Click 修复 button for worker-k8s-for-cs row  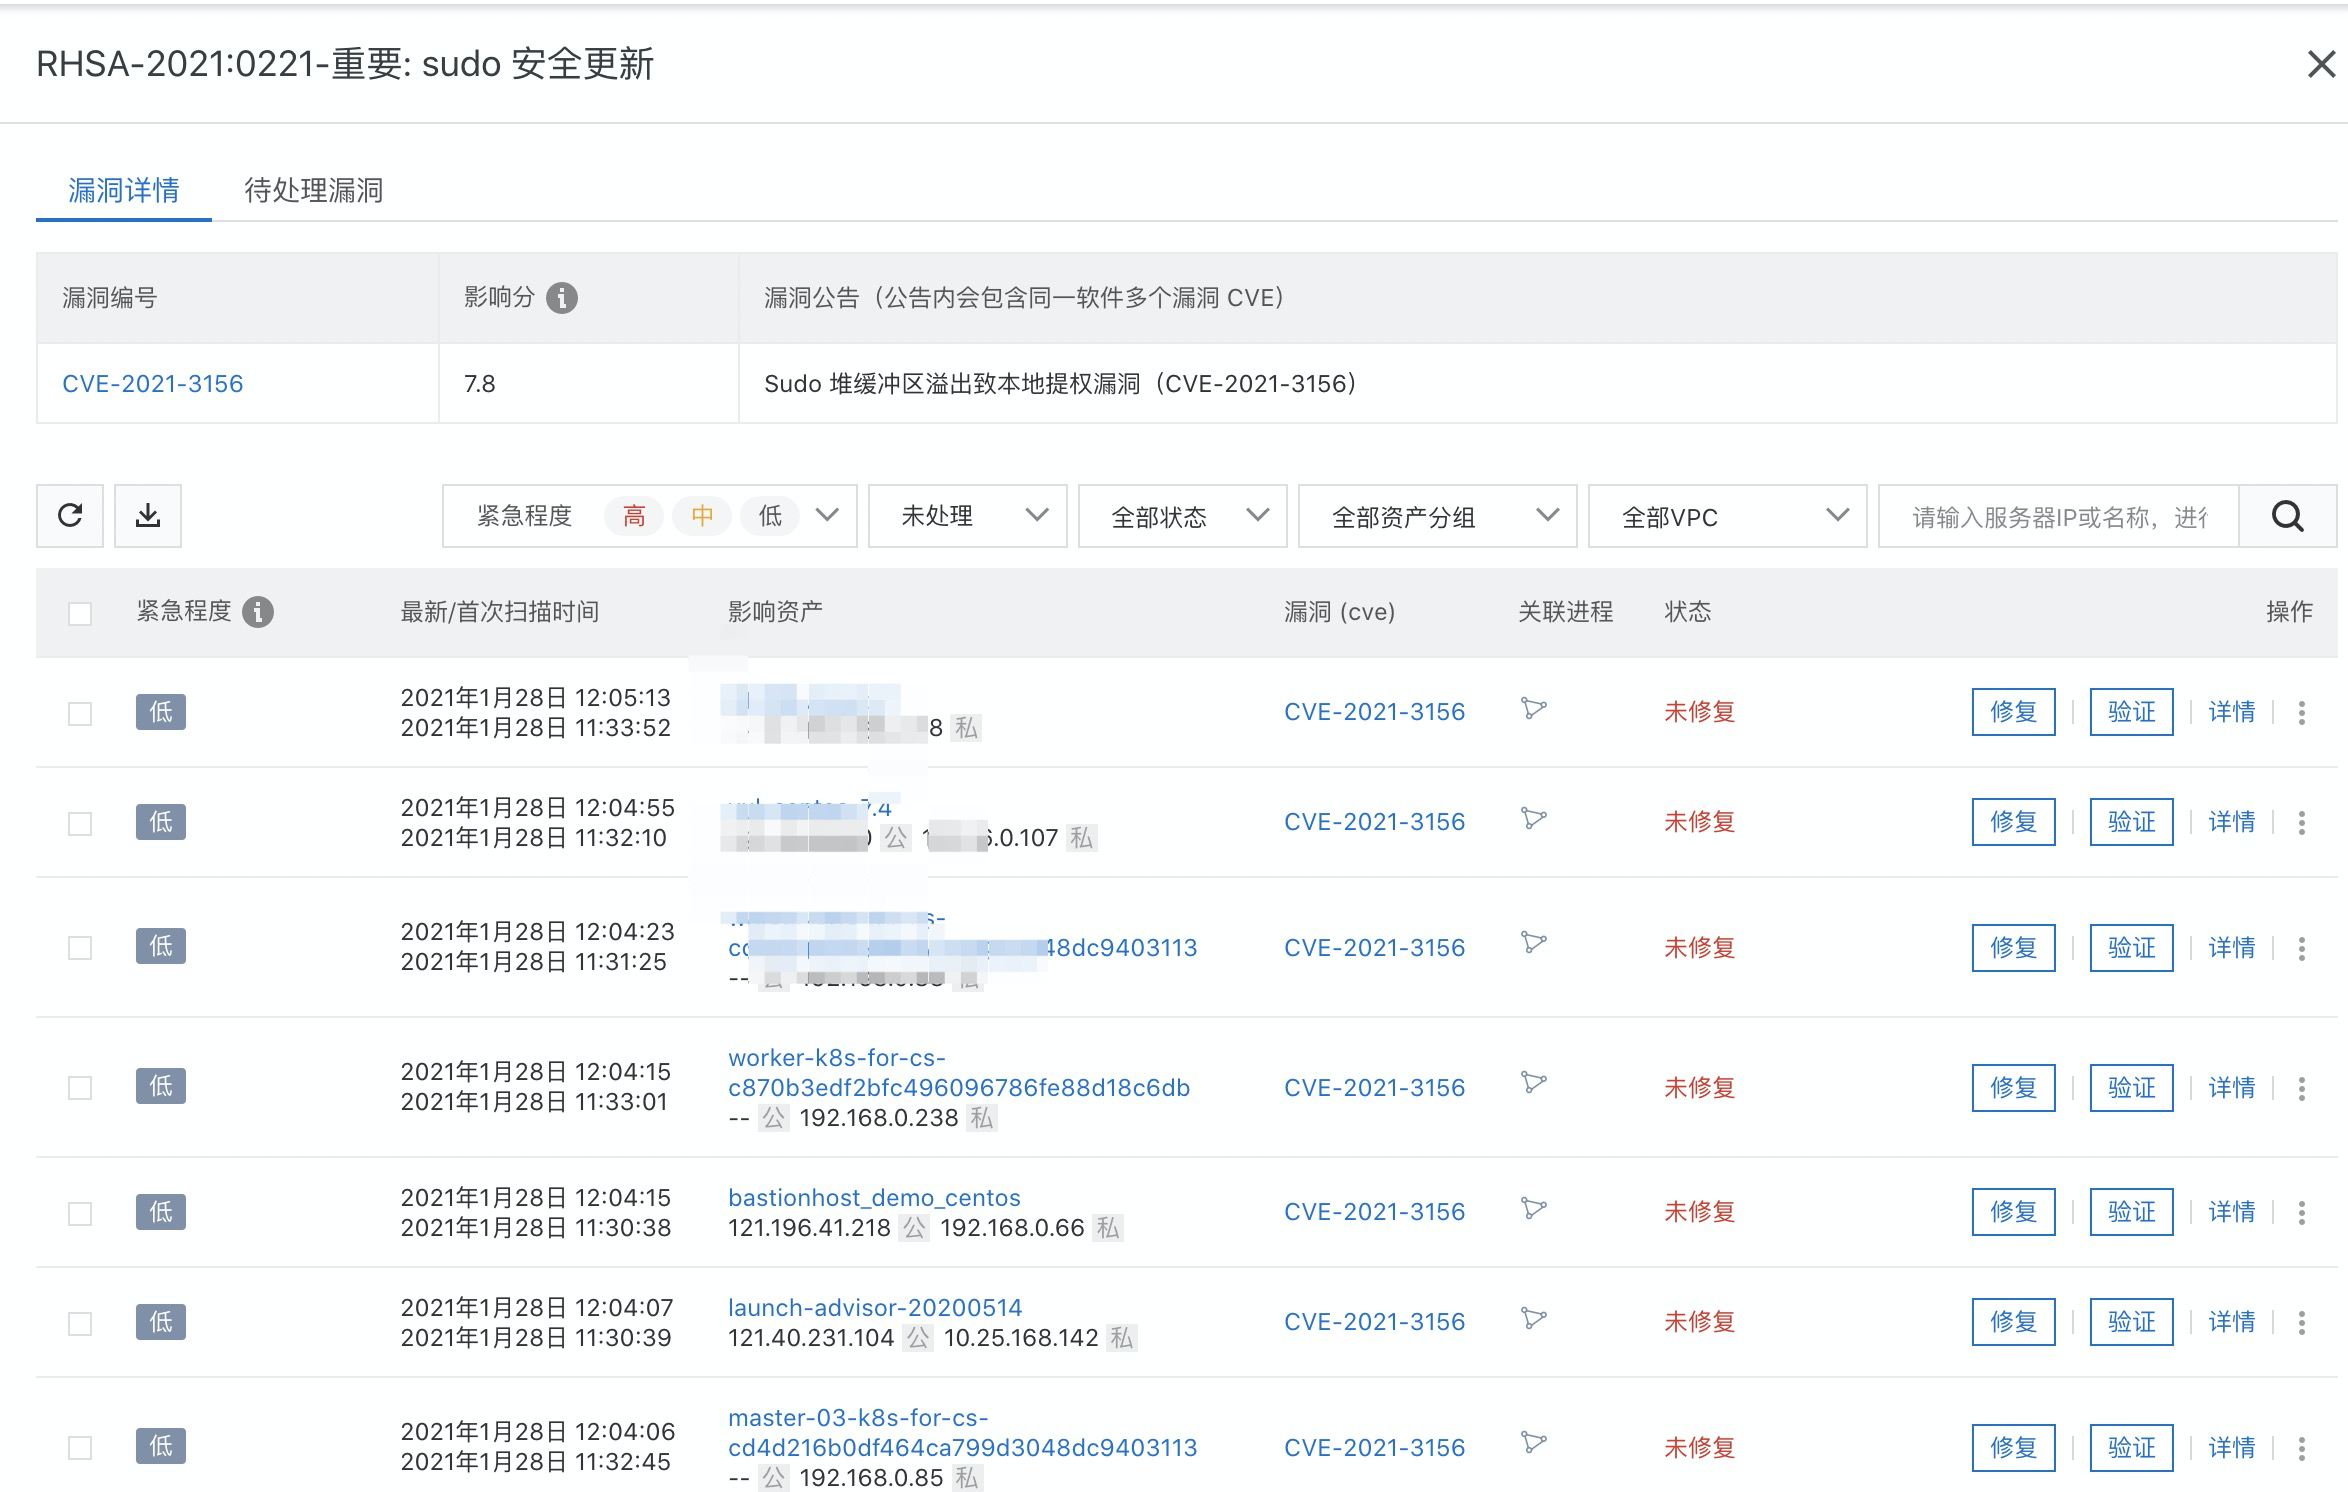pyautogui.click(x=2013, y=1087)
